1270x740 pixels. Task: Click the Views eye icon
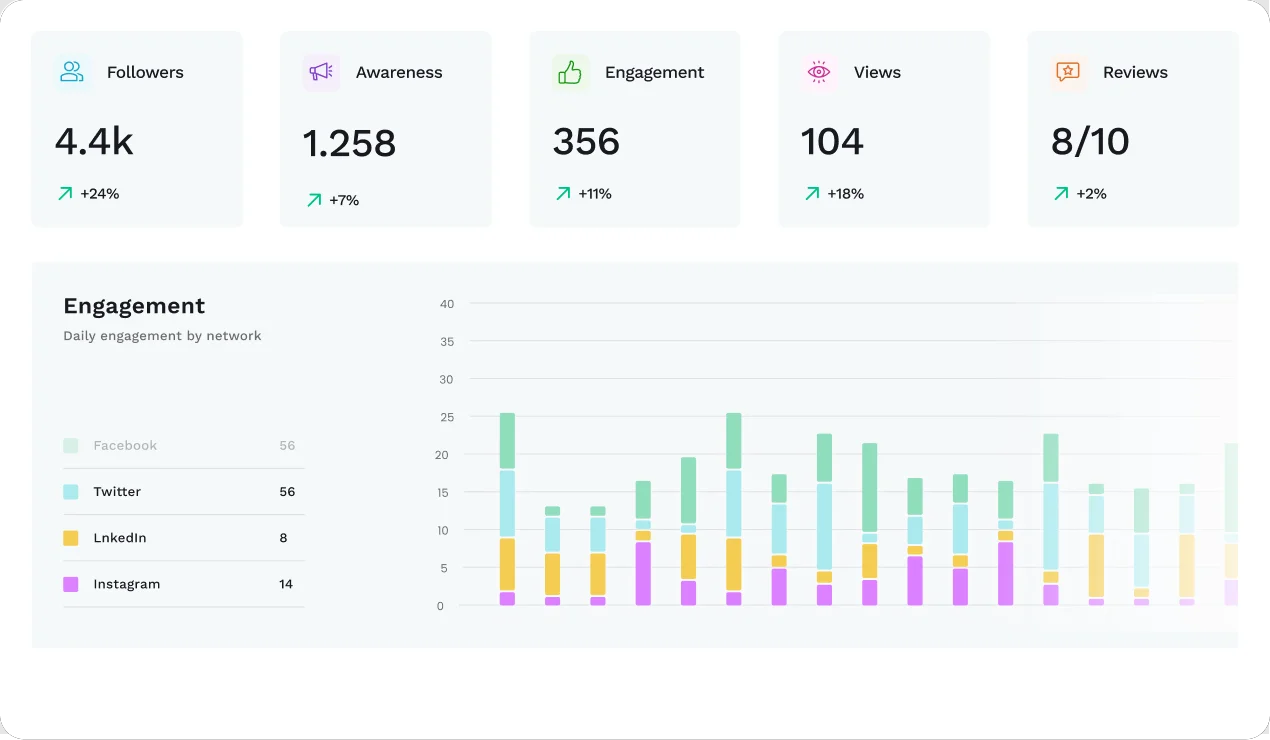(x=819, y=72)
